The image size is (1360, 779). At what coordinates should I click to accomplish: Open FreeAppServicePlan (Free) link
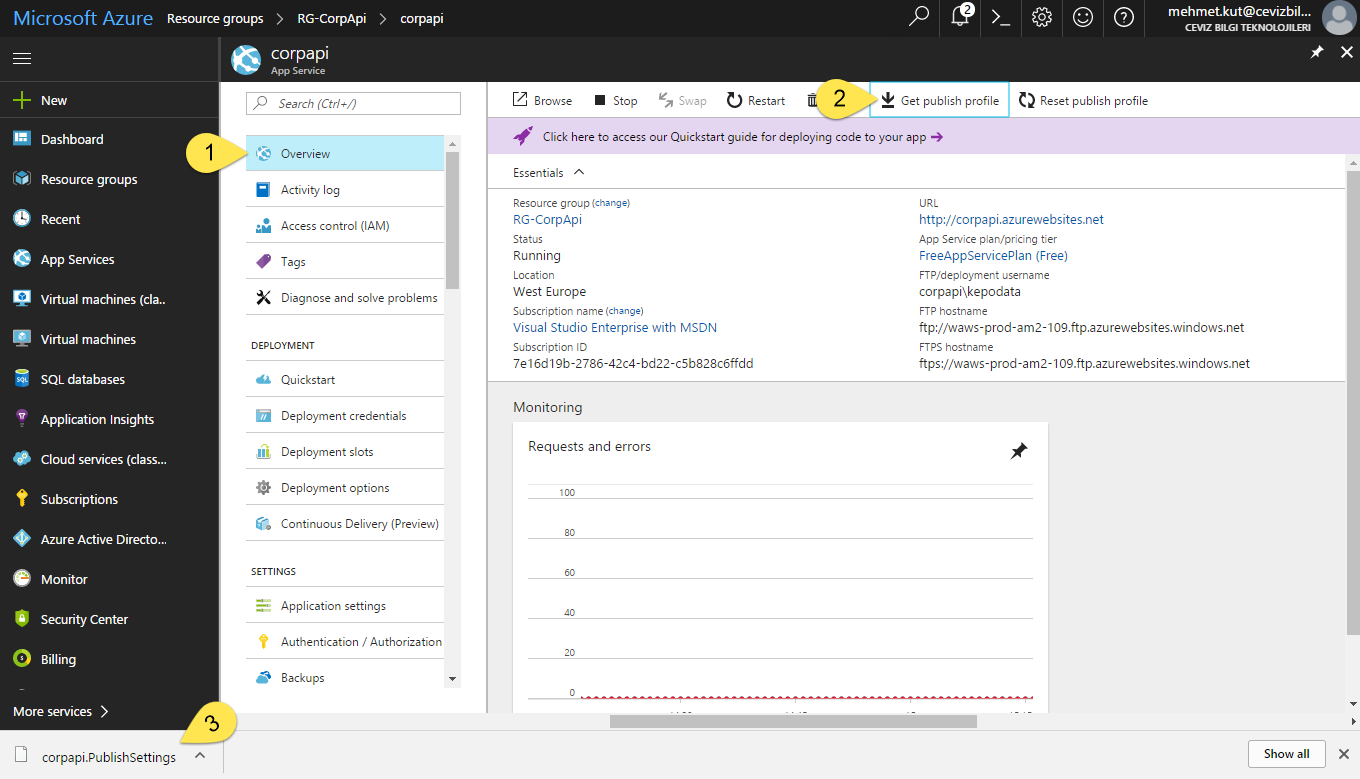993,255
